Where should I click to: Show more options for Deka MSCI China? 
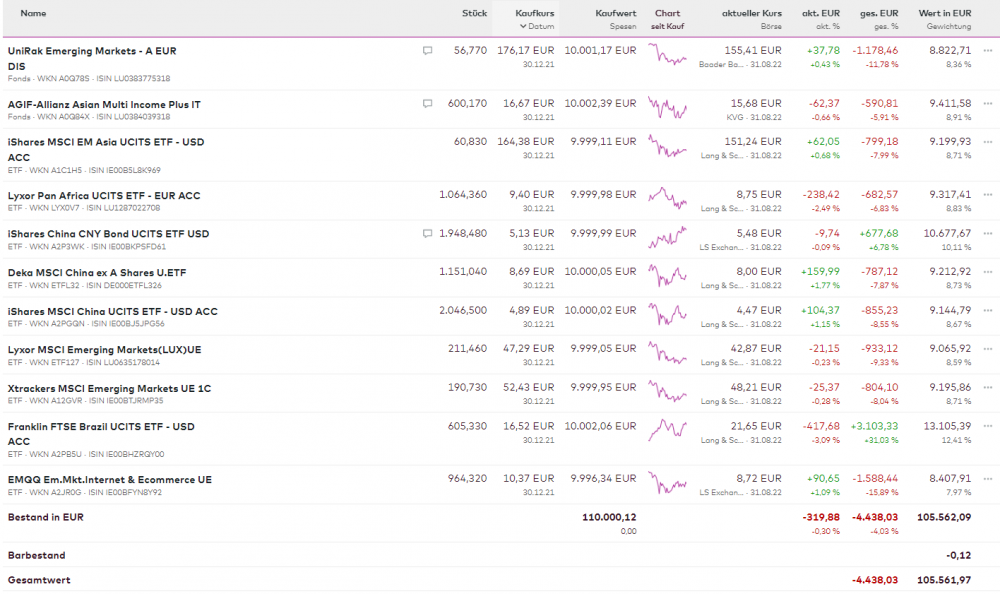point(988,271)
